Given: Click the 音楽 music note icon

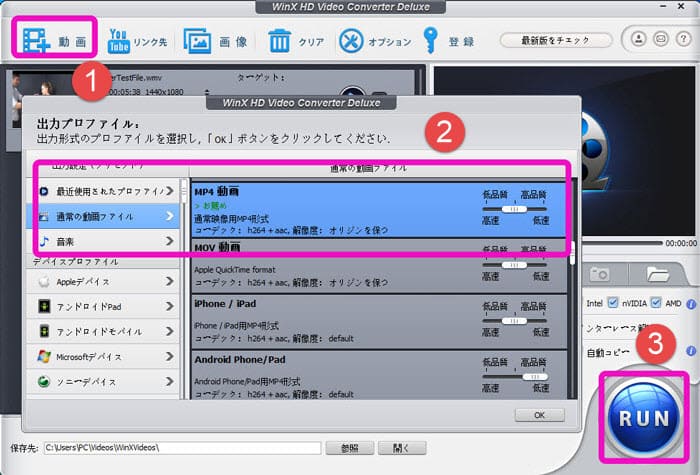Looking at the screenshot, I should pyautogui.click(x=44, y=242).
